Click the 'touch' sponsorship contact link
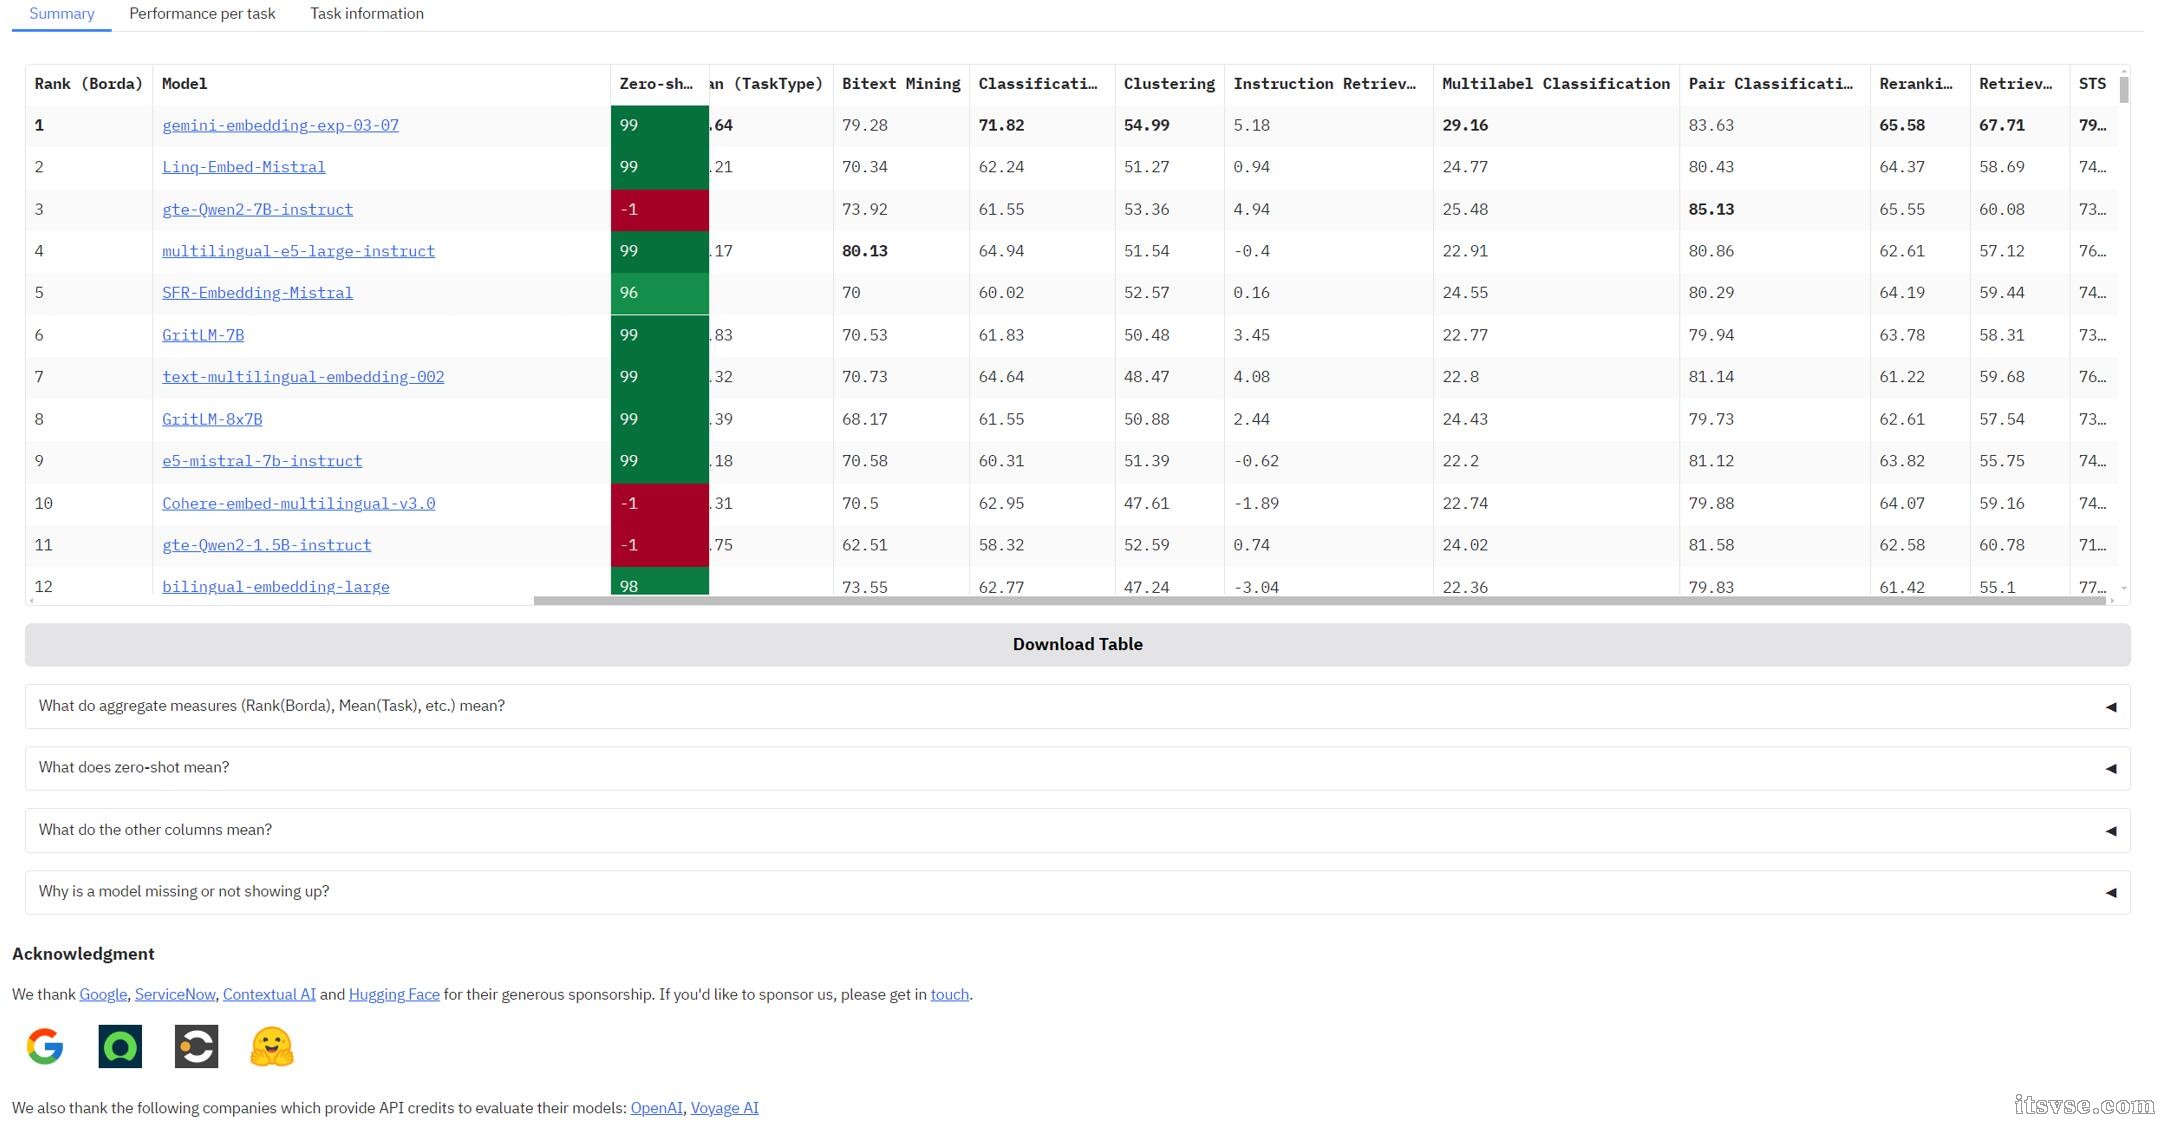 pyautogui.click(x=949, y=995)
